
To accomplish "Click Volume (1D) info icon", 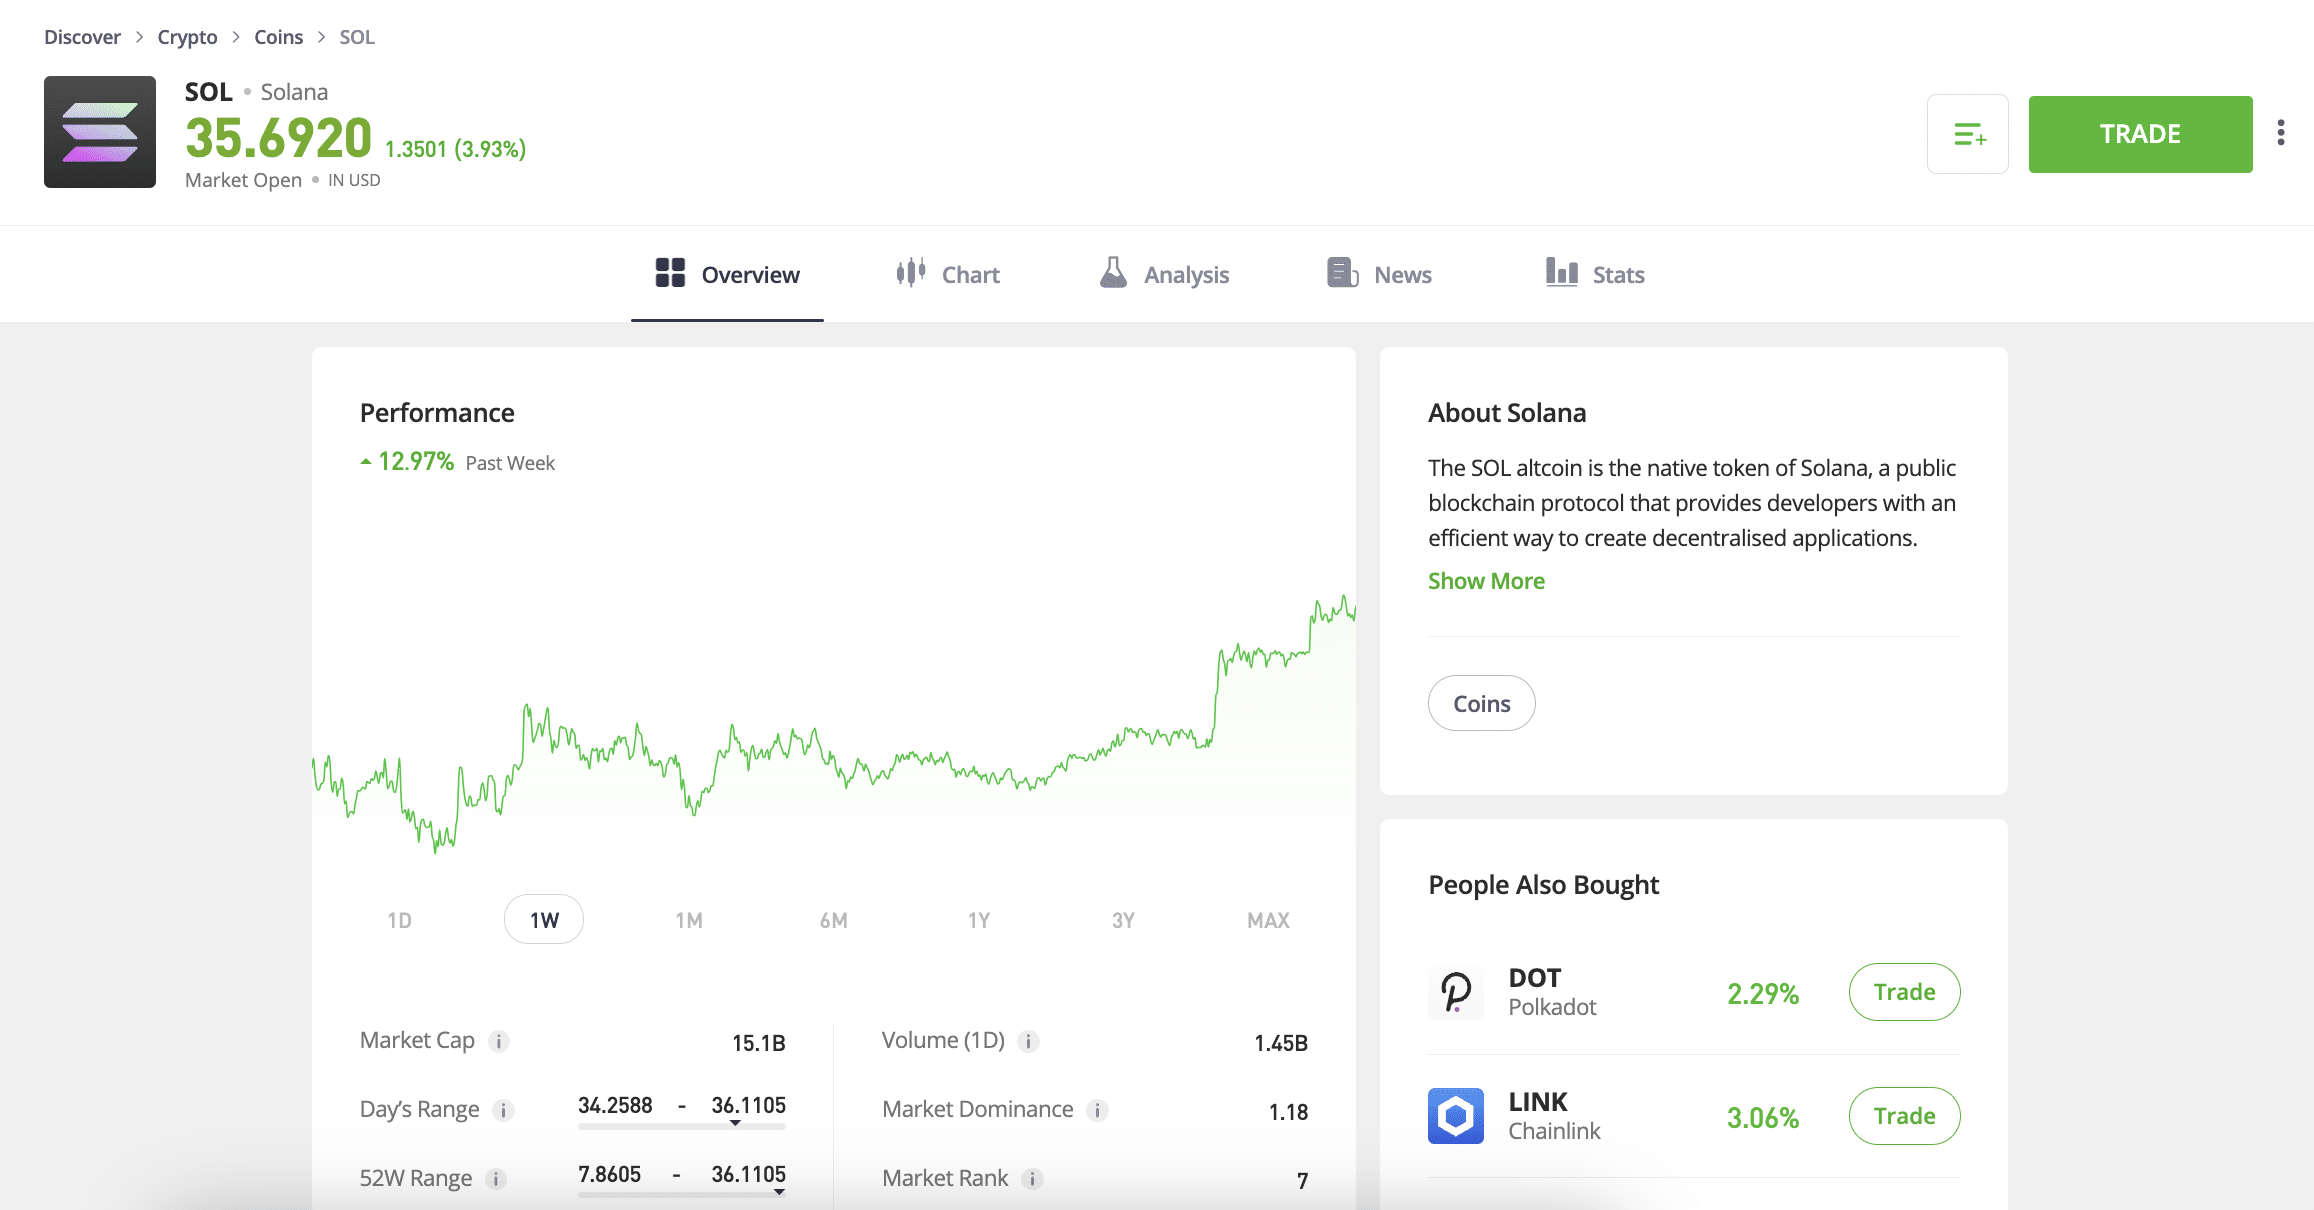I will (1028, 1042).
